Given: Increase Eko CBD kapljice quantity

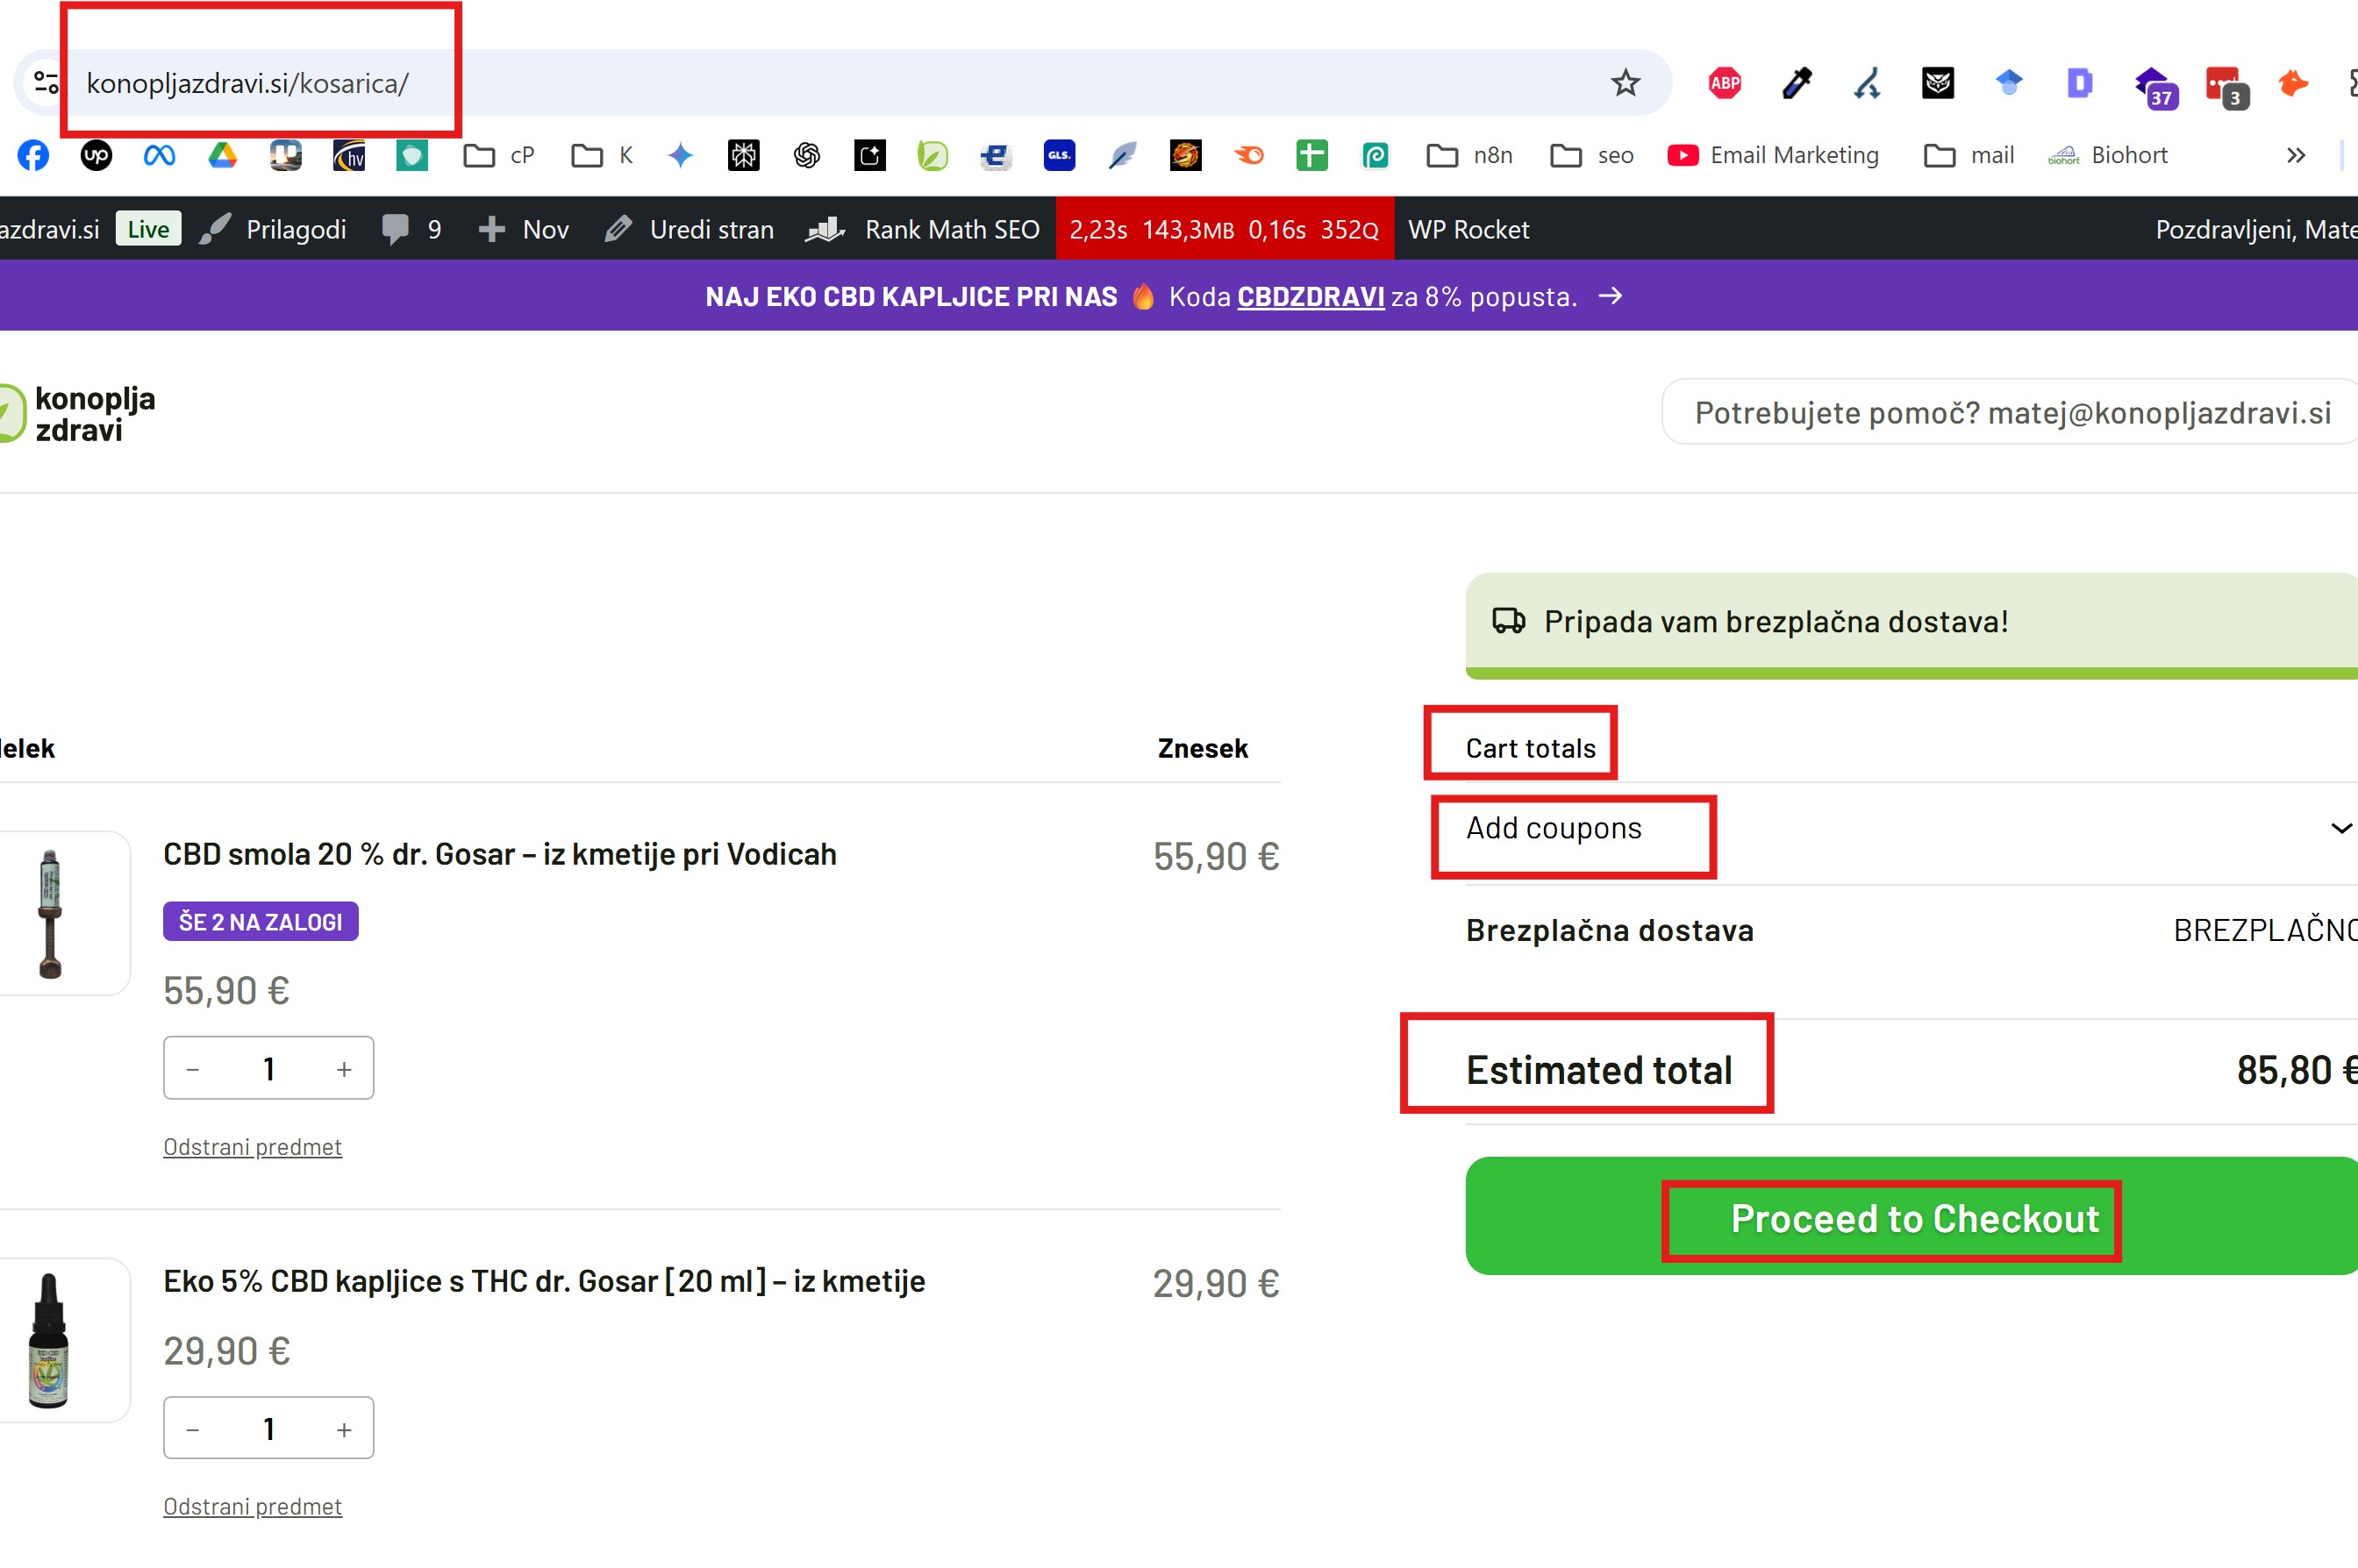Looking at the screenshot, I should 344,1429.
